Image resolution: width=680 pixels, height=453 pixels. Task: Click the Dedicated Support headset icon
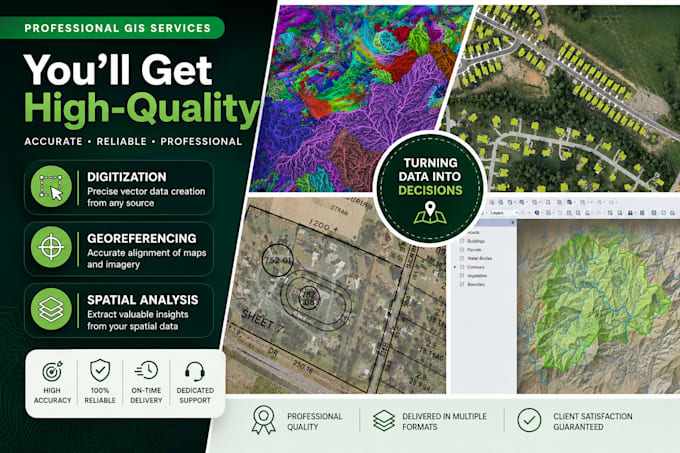coord(195,371)
